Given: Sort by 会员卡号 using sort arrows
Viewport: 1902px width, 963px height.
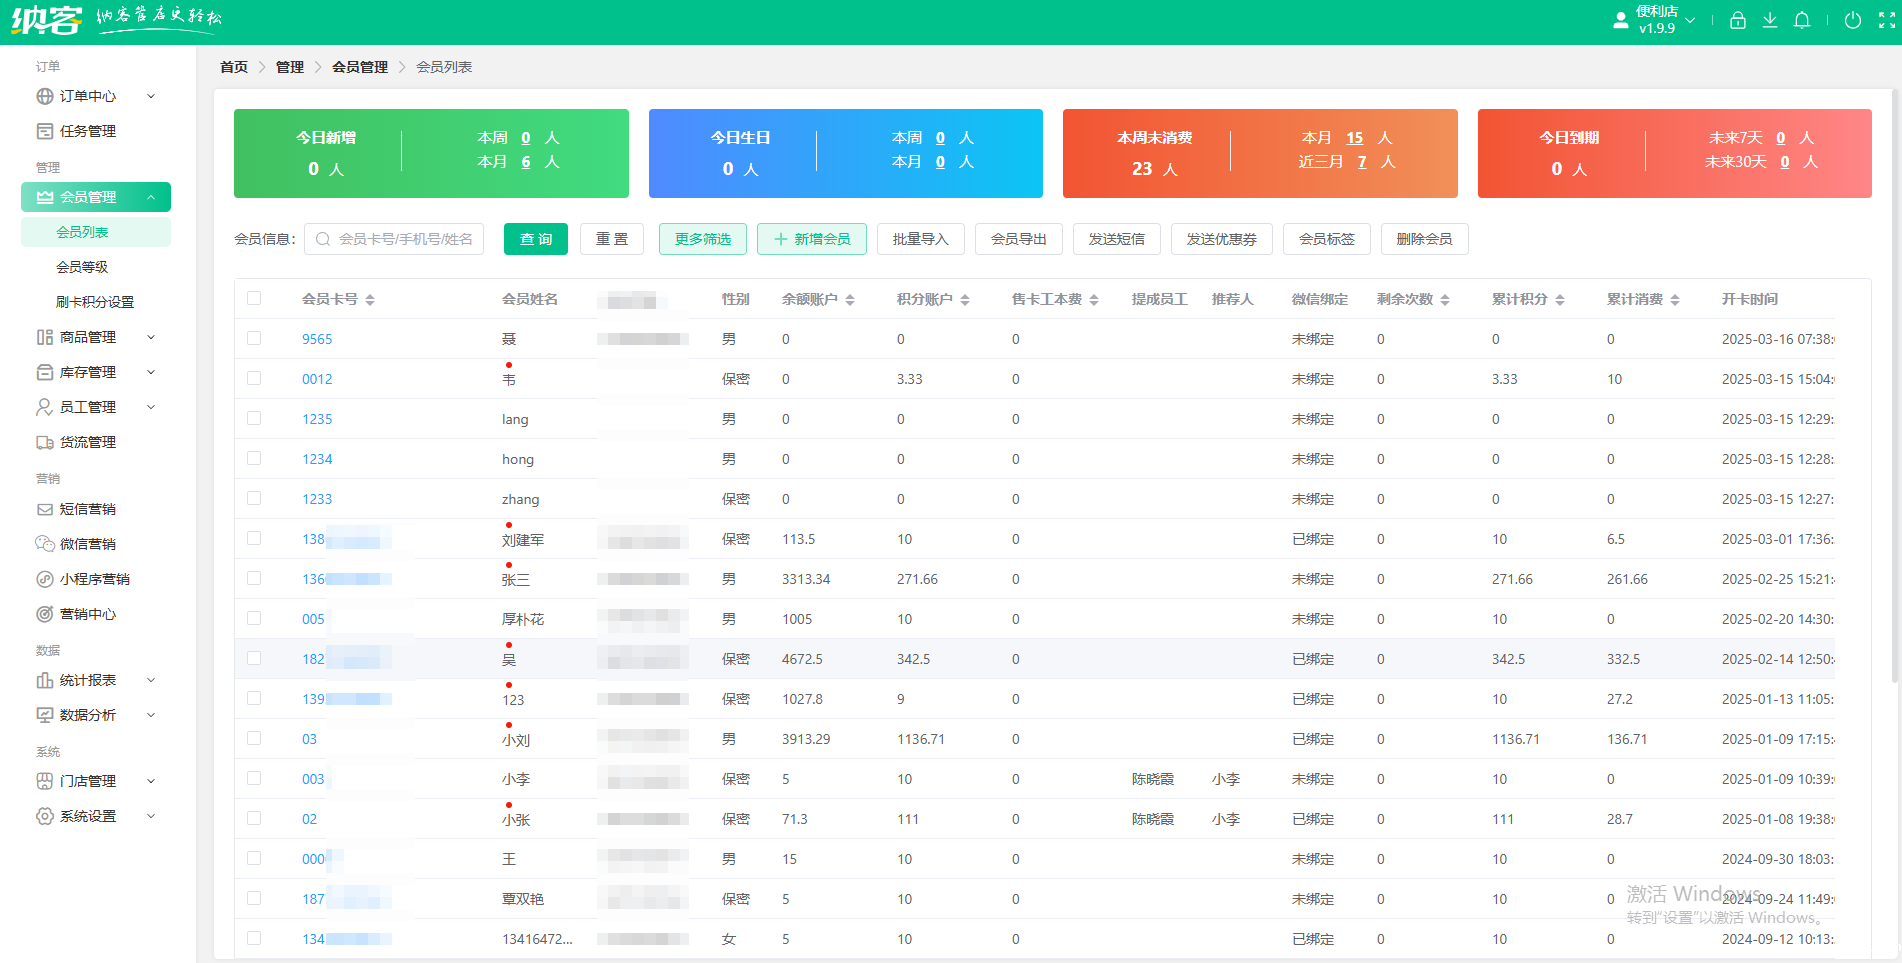Looking at the screenshot, I should (x=370, y=299).
